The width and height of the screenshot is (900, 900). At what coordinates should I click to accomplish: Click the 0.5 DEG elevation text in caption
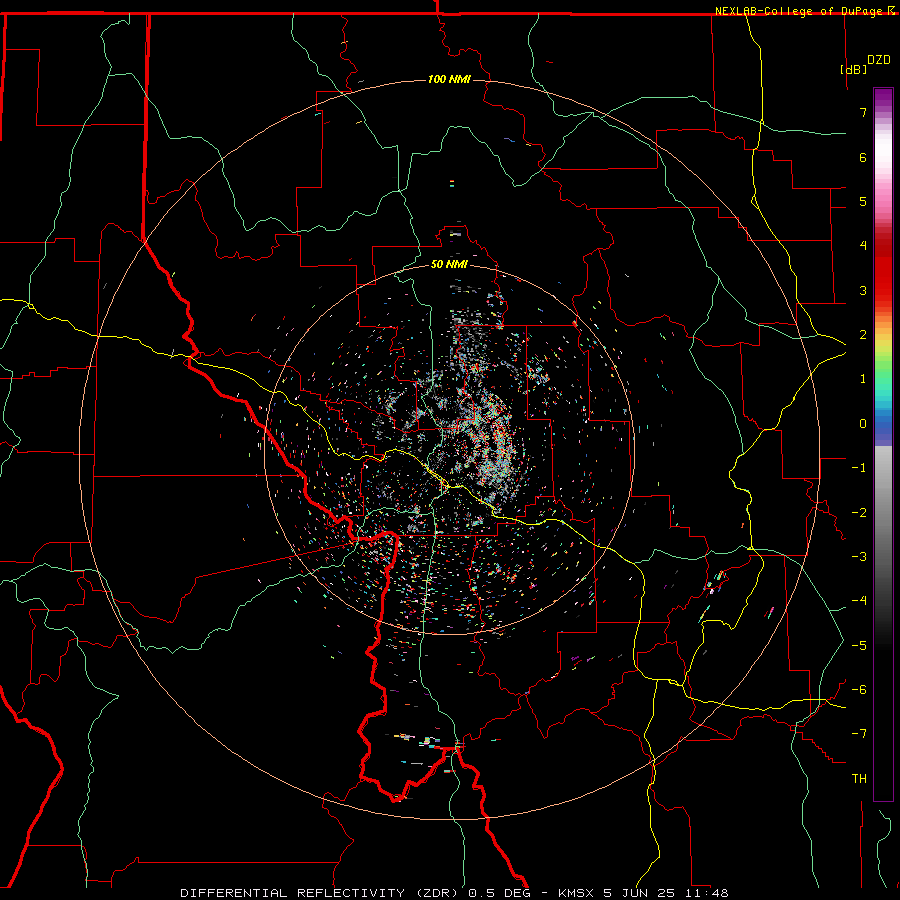[499, 893]
